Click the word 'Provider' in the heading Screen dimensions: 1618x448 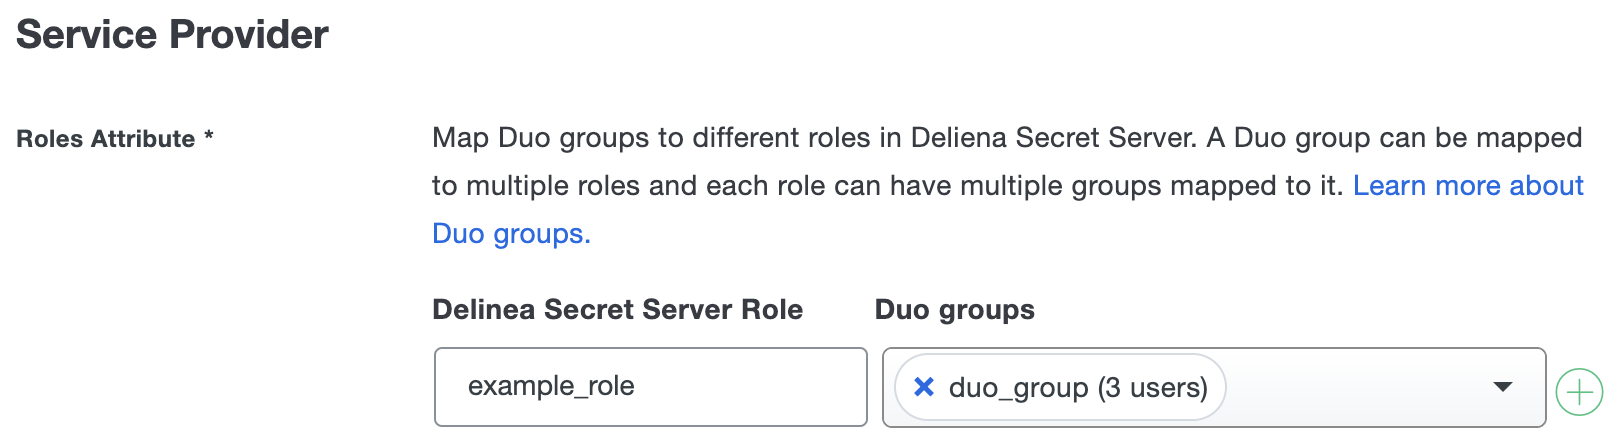249,35
